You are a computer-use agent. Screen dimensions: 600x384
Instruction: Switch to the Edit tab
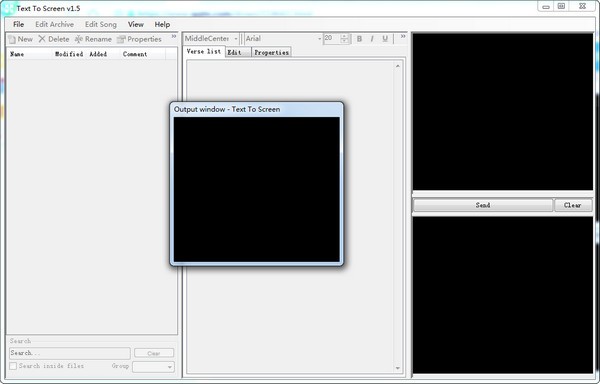coord(238,52)
